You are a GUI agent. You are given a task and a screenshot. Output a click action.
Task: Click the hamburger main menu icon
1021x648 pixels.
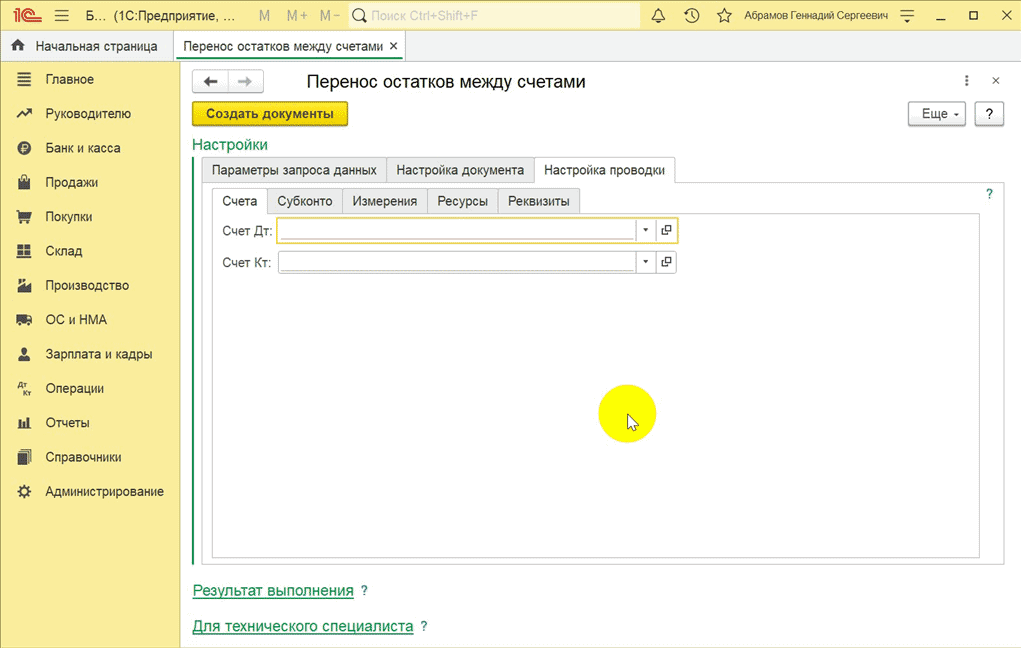click(x=61, y=16)
